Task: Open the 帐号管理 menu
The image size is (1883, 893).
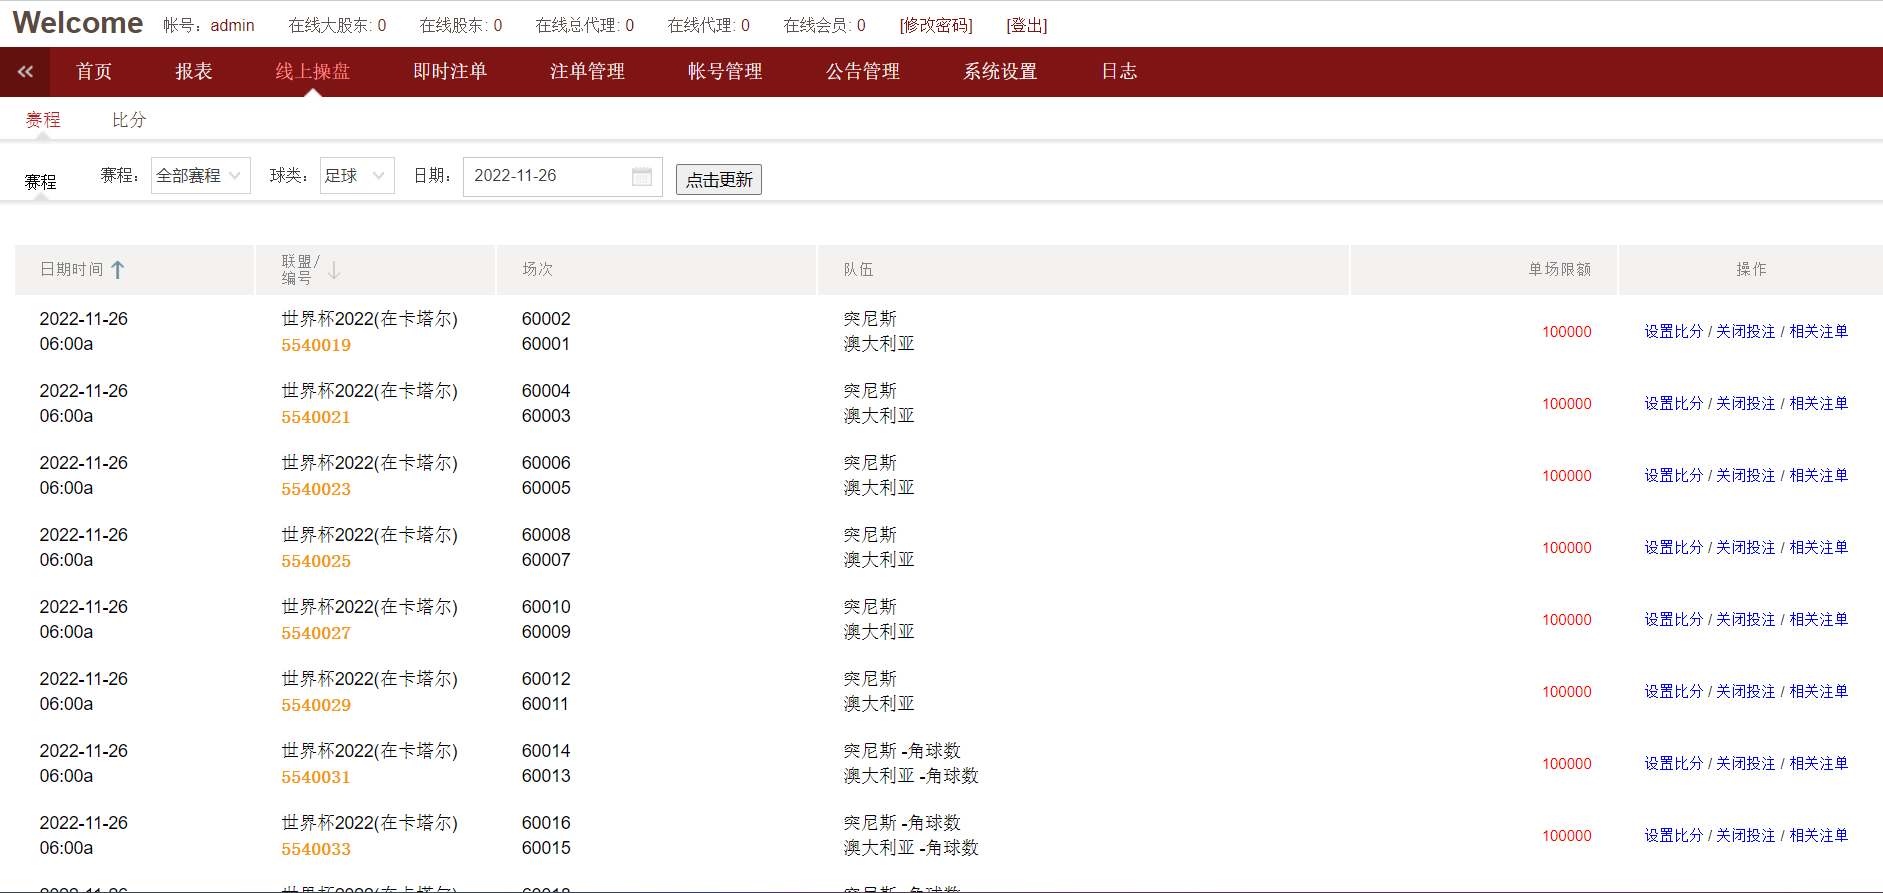Action: (x=725, y=72)
